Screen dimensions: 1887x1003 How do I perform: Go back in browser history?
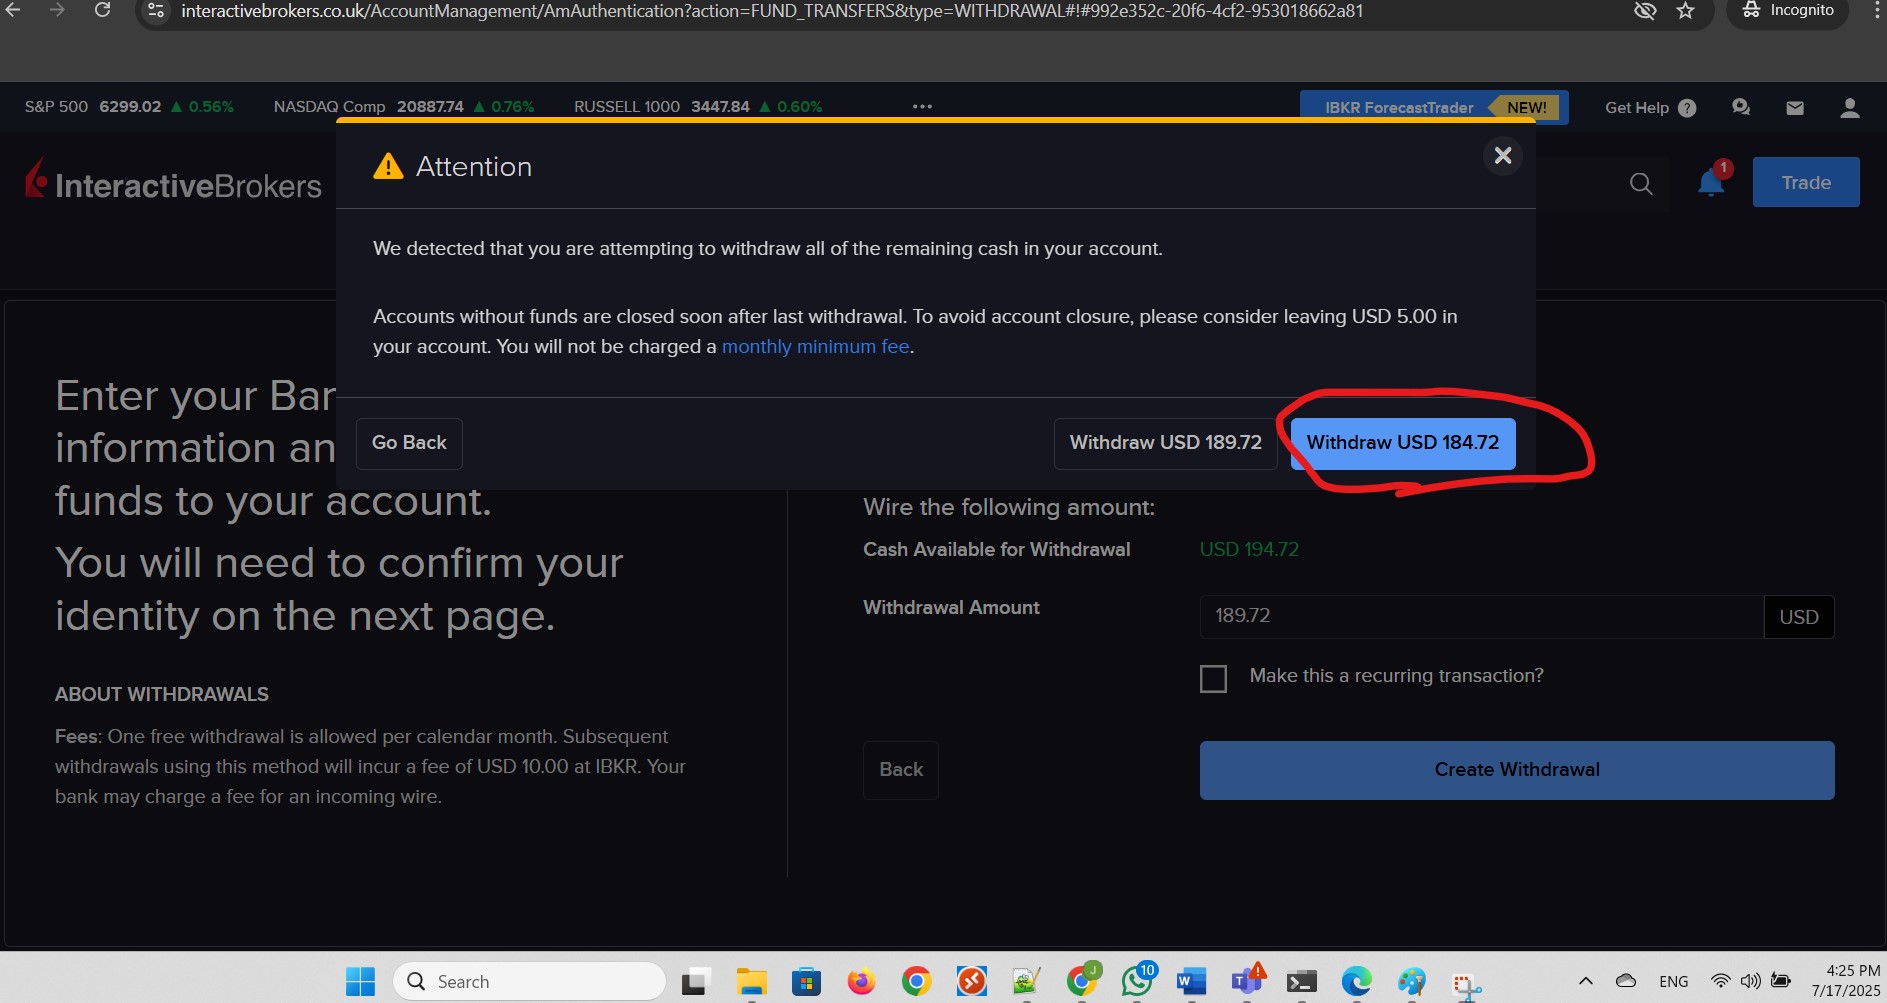point(14,11)
